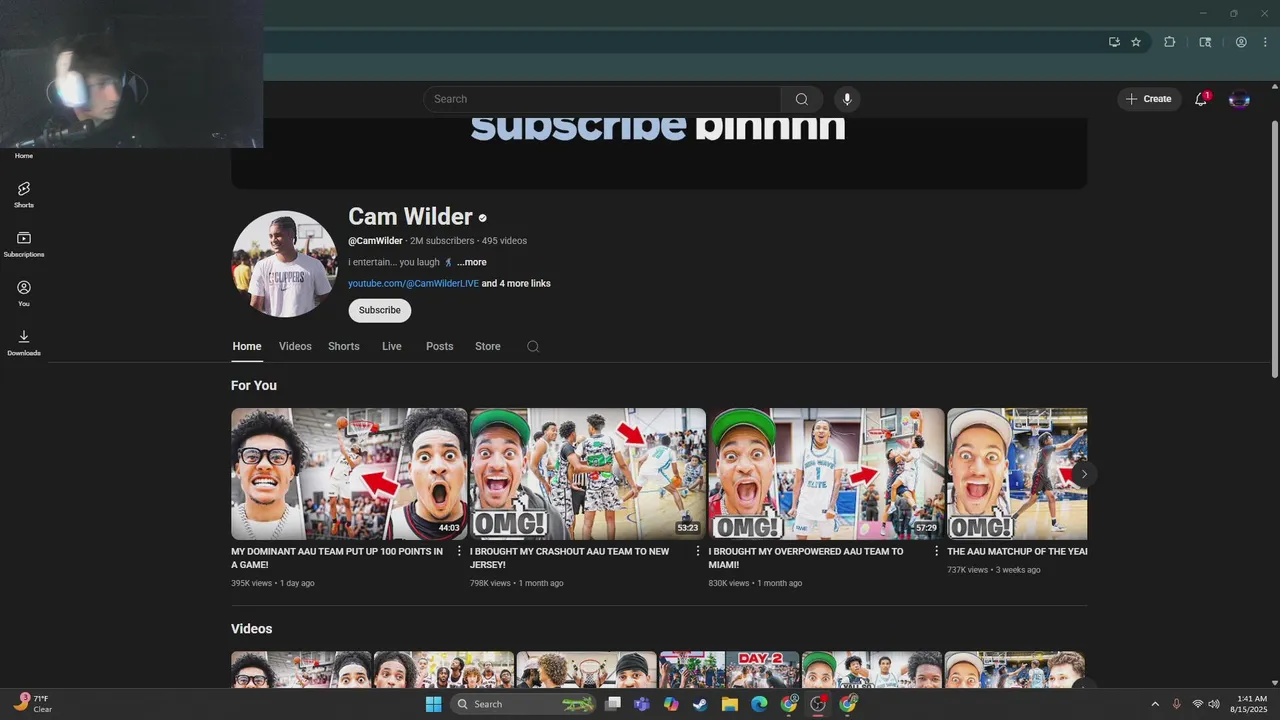The image size is (1280, 720).
Task: Open the 'and 4 more links' link
Action: click(516, 283)
